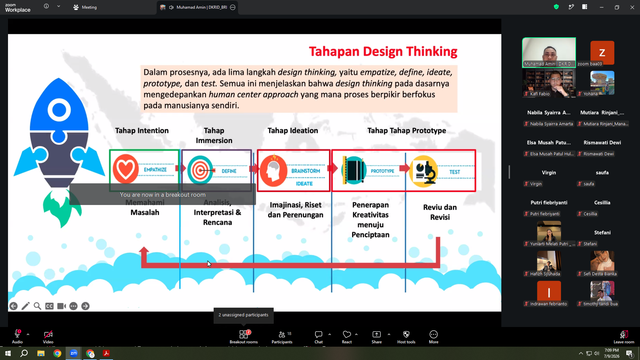Screen dimensions: 640x360
Task: Expand the Share options arrow
Action: 389,334
